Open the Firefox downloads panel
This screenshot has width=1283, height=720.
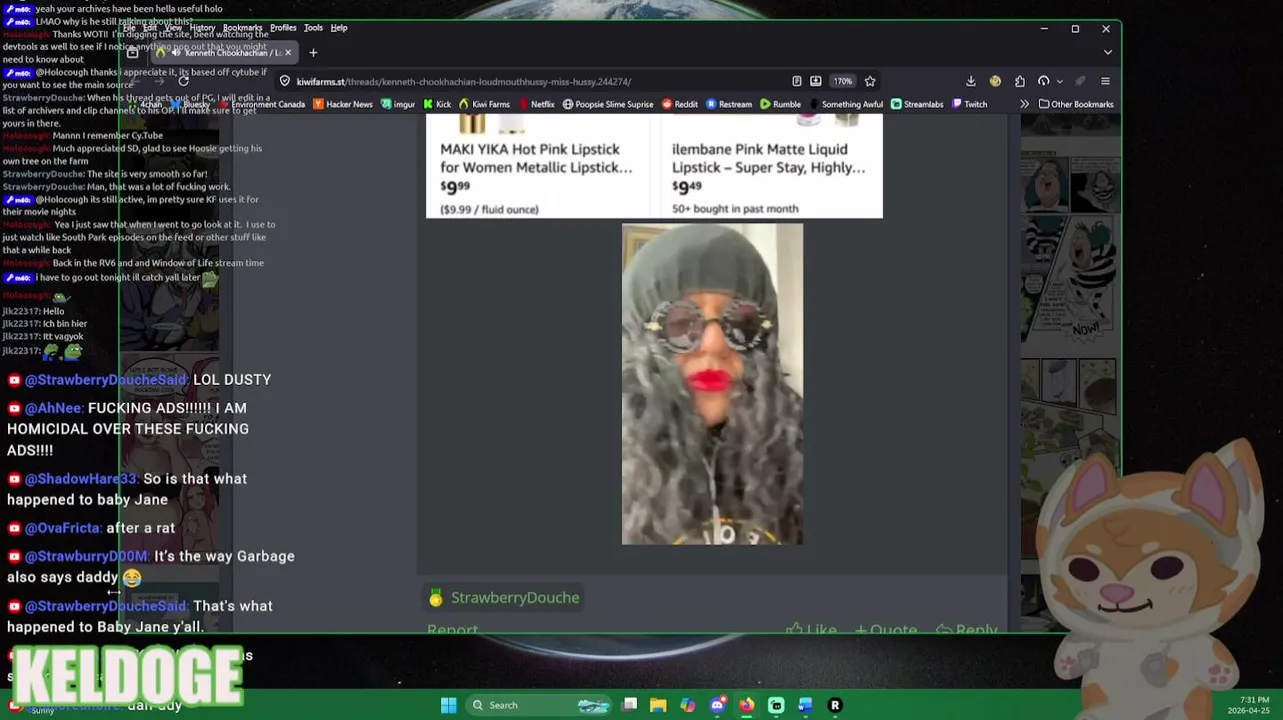pyautogui.click(x=971, y=81)
